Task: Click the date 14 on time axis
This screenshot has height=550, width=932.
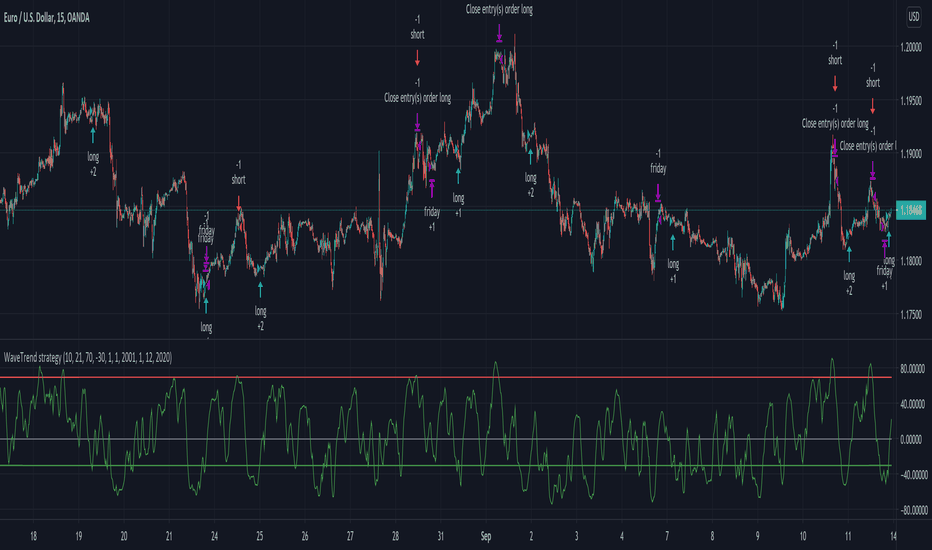Action: coord(893,536)
